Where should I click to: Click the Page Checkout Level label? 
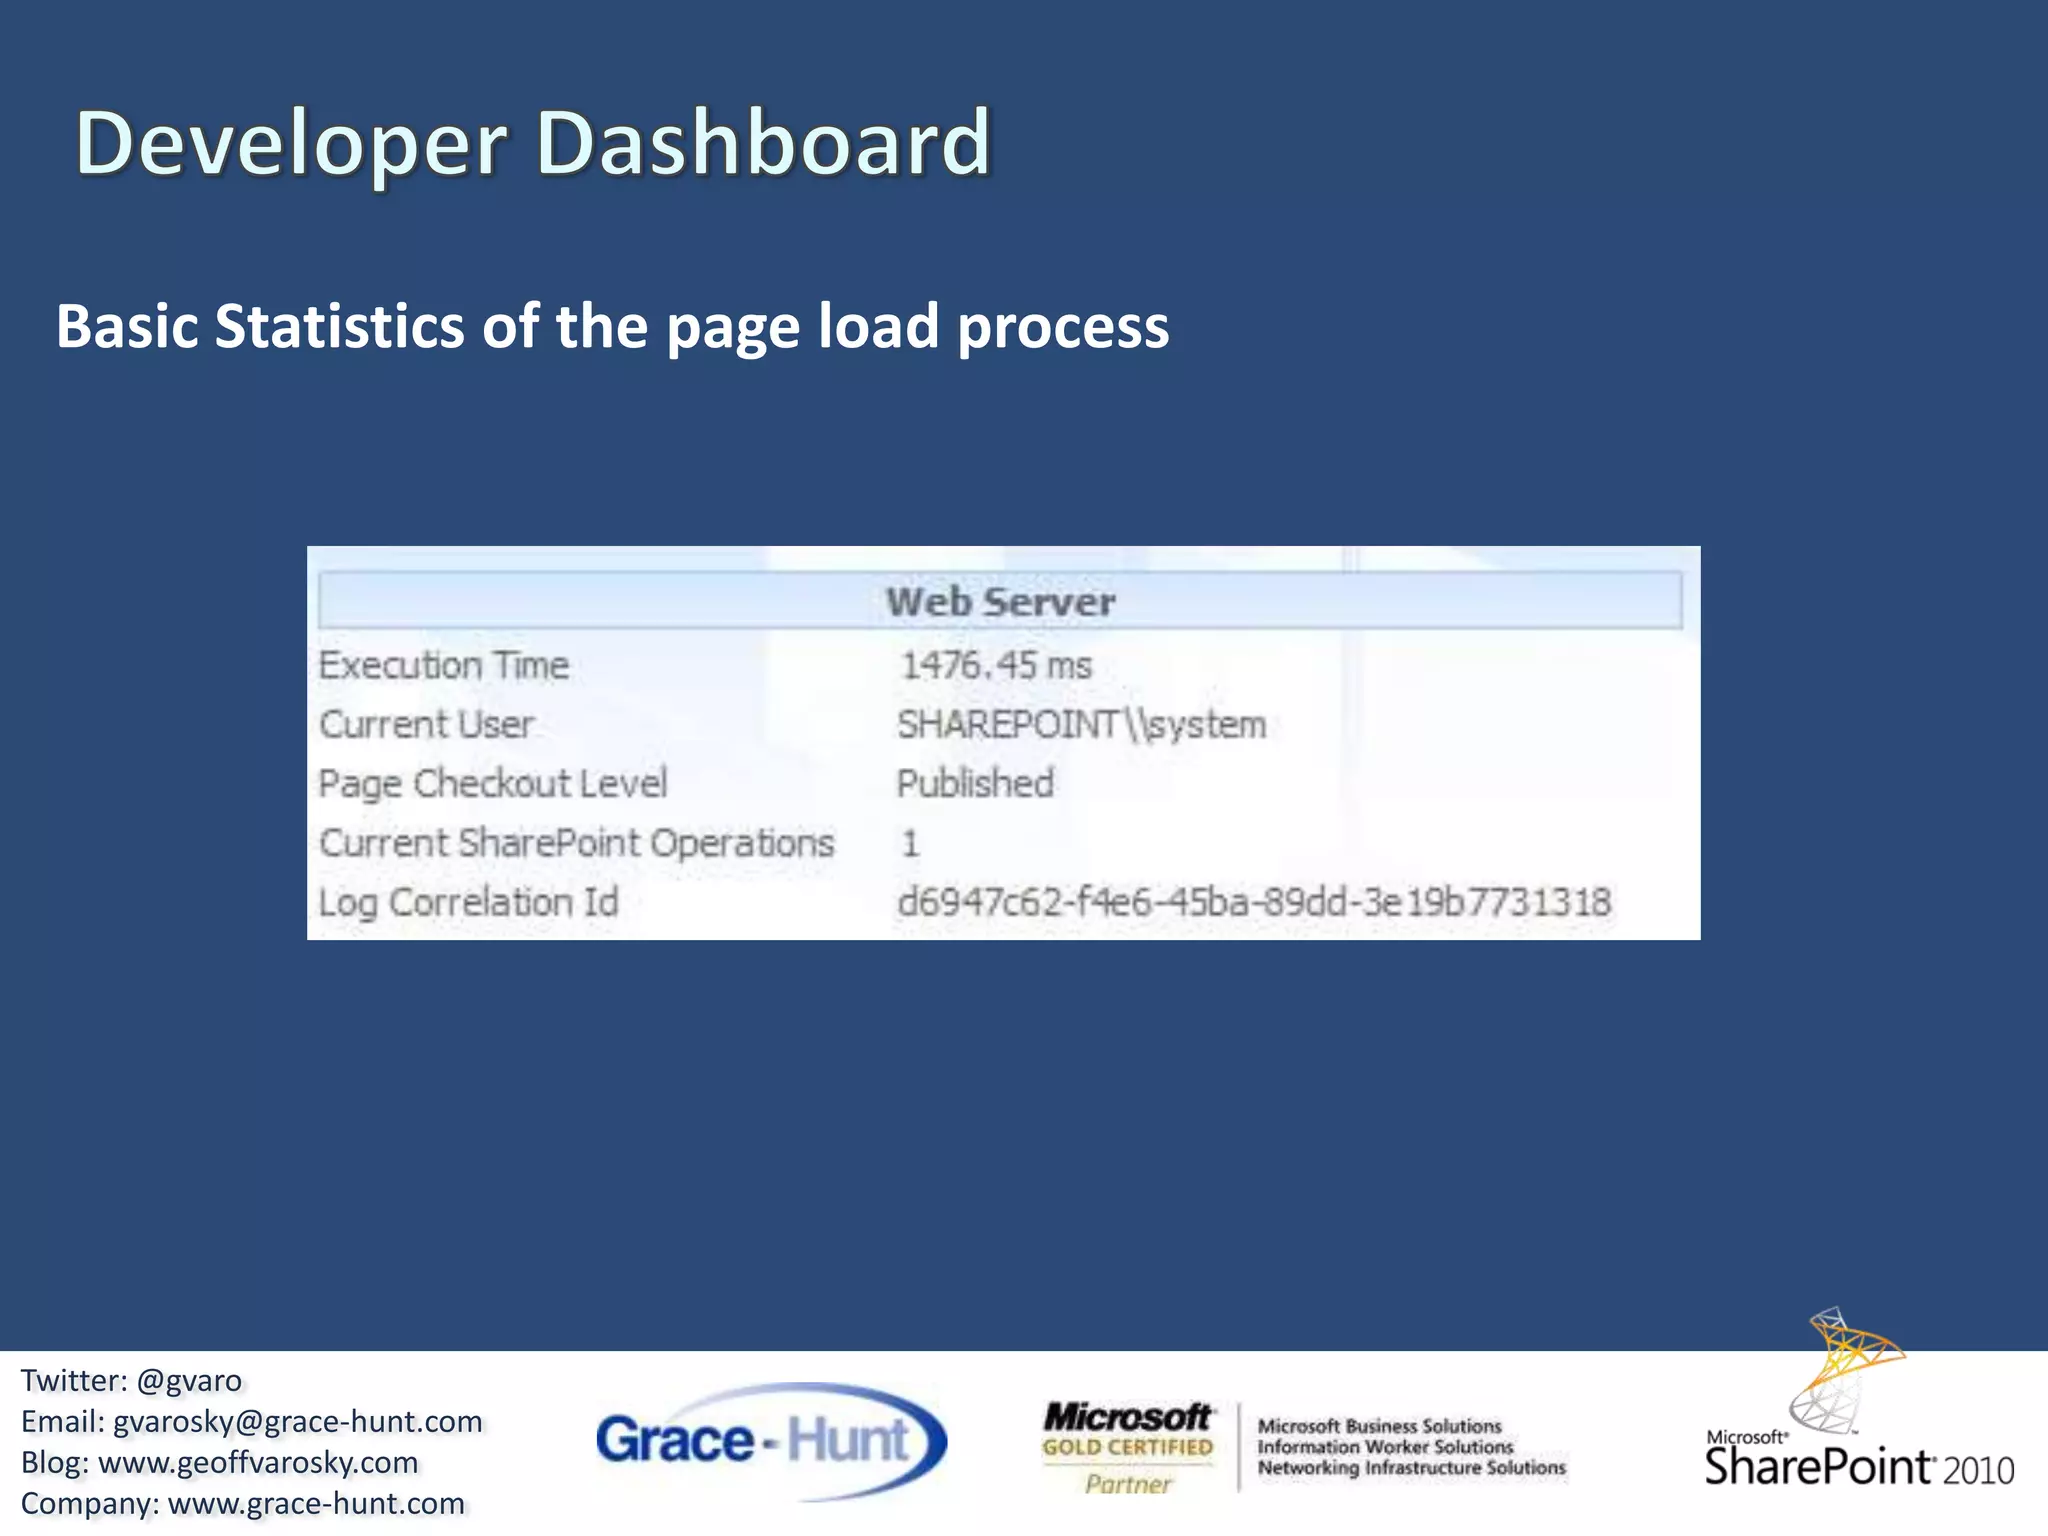pos(492,783)
